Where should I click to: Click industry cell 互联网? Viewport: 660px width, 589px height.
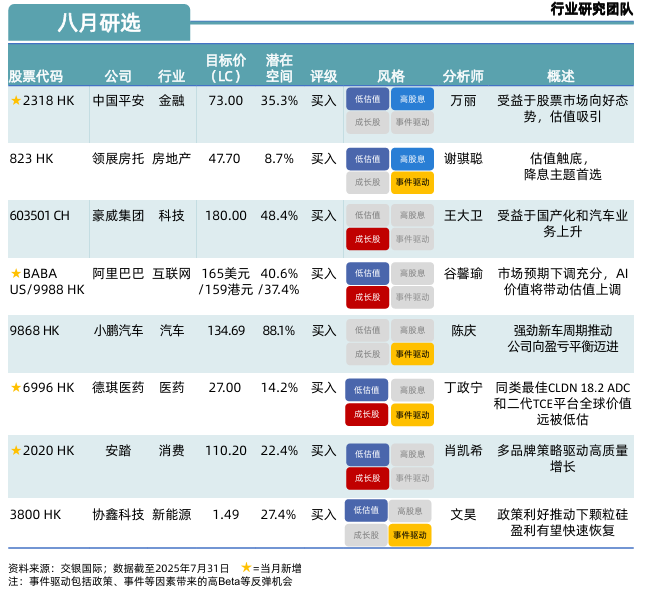click(x=171, y=274)
